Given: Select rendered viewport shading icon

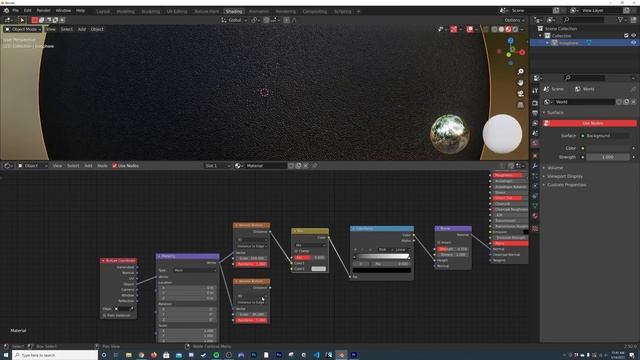Looking at the screenshot, I should click(515, 29).
